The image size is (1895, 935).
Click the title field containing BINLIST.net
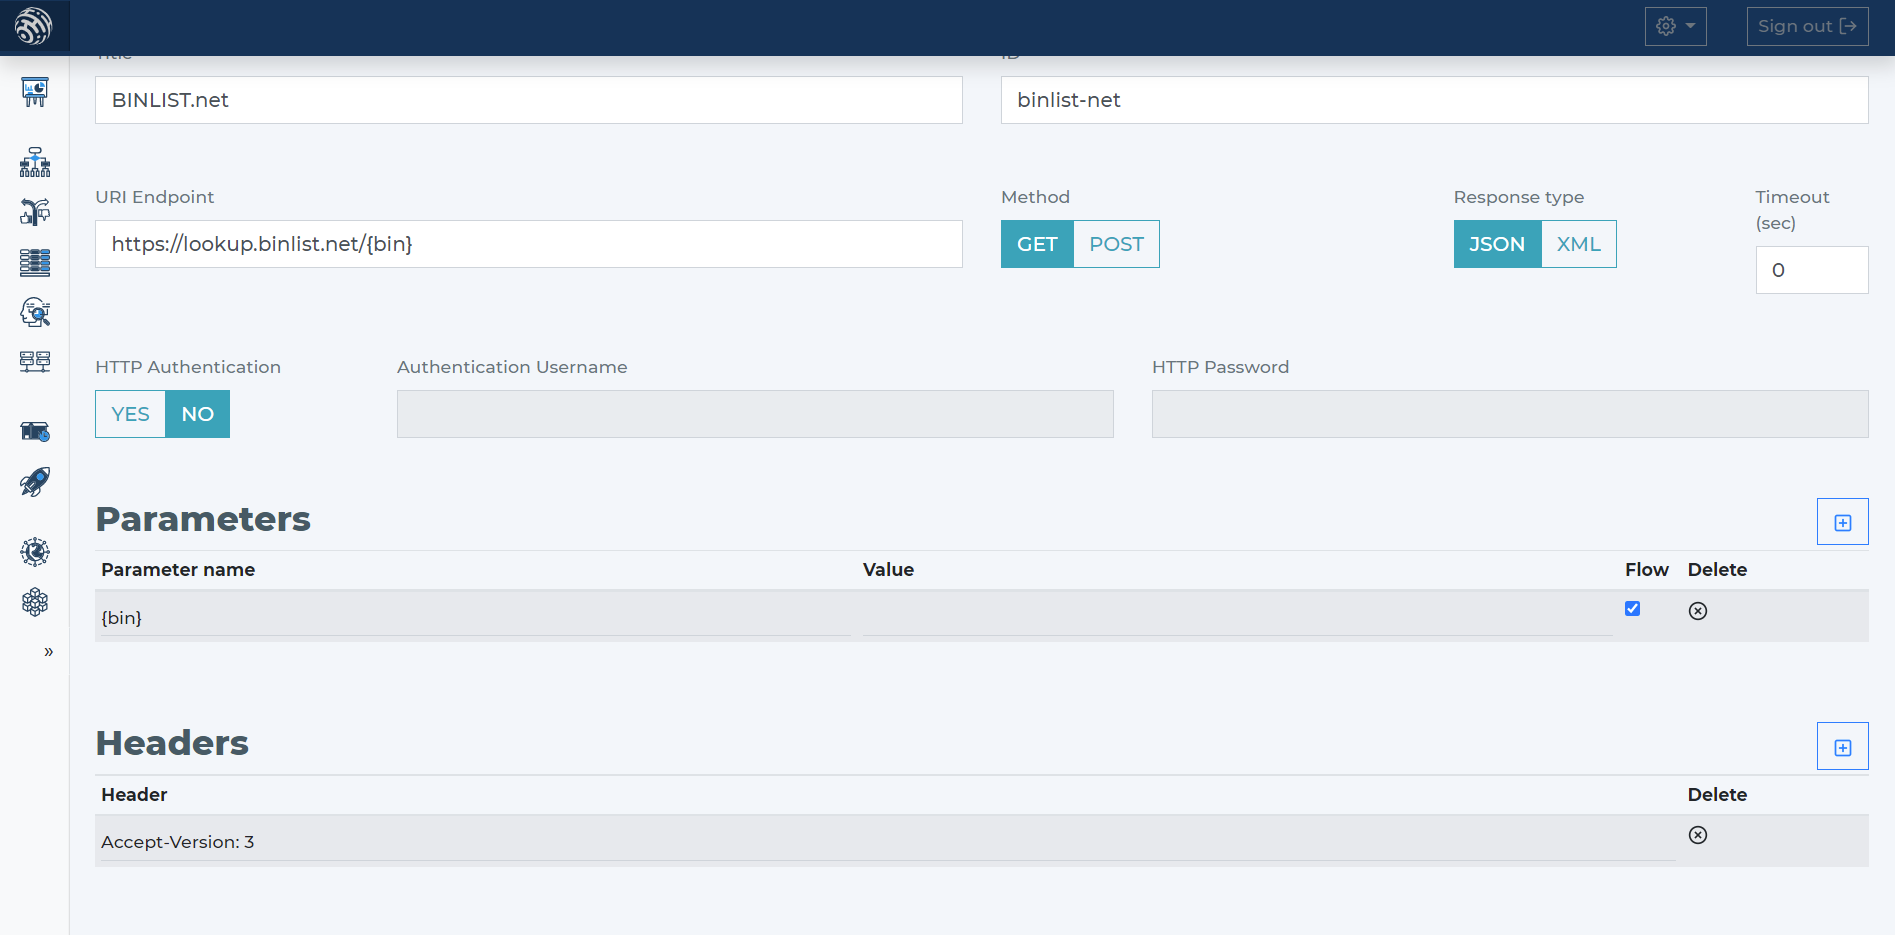pyautogui.click(x=528, y=100)
